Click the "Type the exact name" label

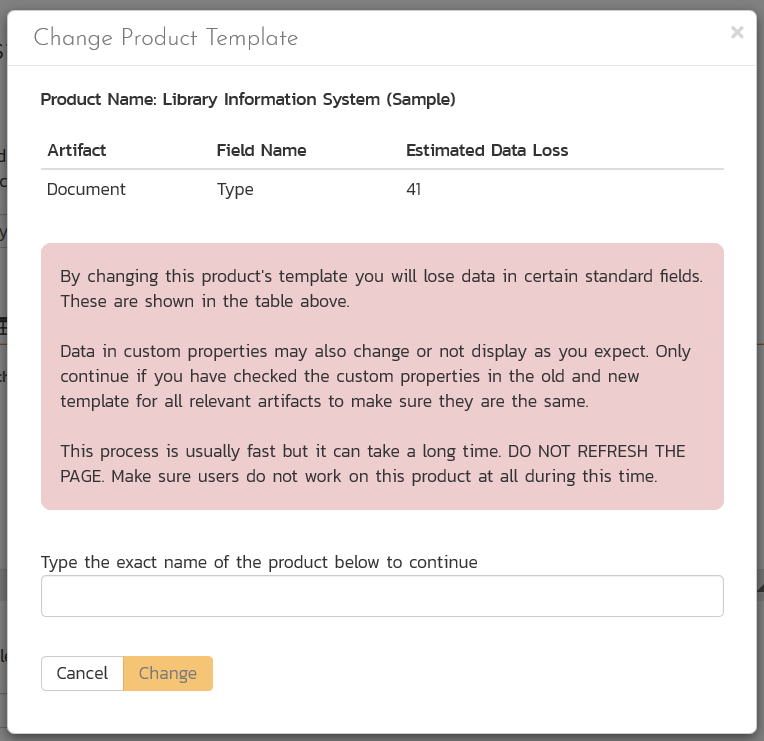click(x=259, y=562)
